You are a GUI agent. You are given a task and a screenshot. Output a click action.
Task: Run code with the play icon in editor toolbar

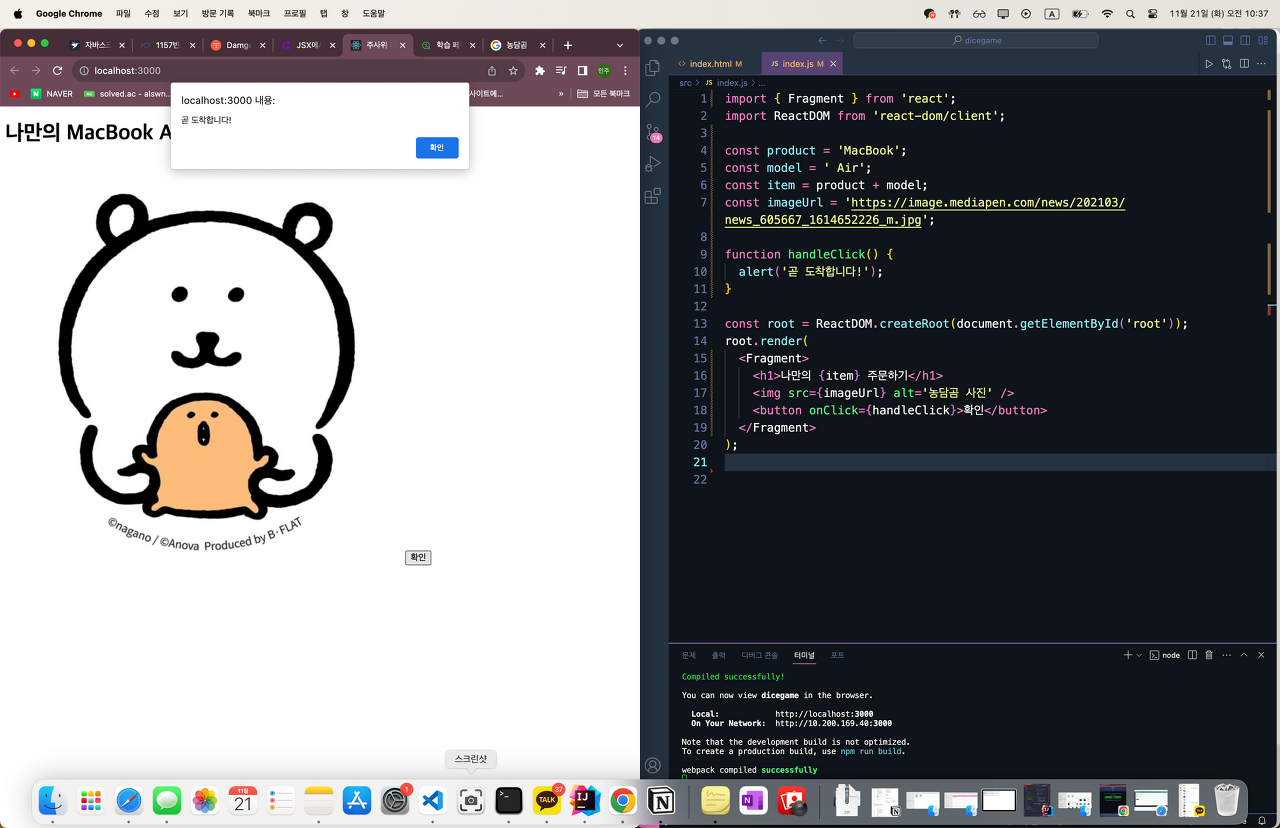click(x=1208, y=64)
